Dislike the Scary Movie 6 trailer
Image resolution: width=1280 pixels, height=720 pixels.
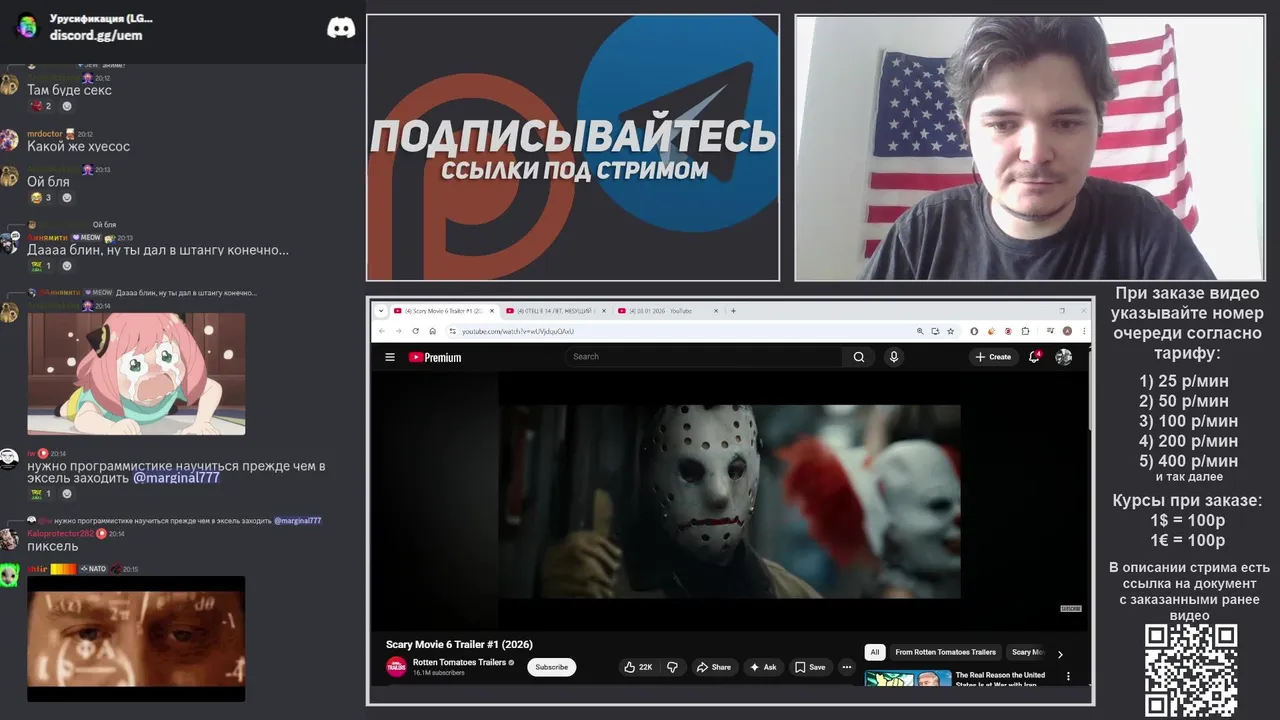click(x=673, y=667)
